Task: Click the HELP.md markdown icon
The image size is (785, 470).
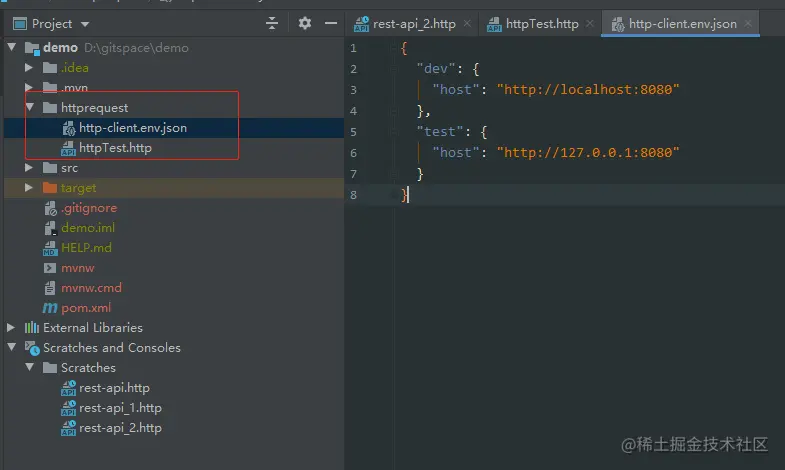Action: (x=50, y=248)
